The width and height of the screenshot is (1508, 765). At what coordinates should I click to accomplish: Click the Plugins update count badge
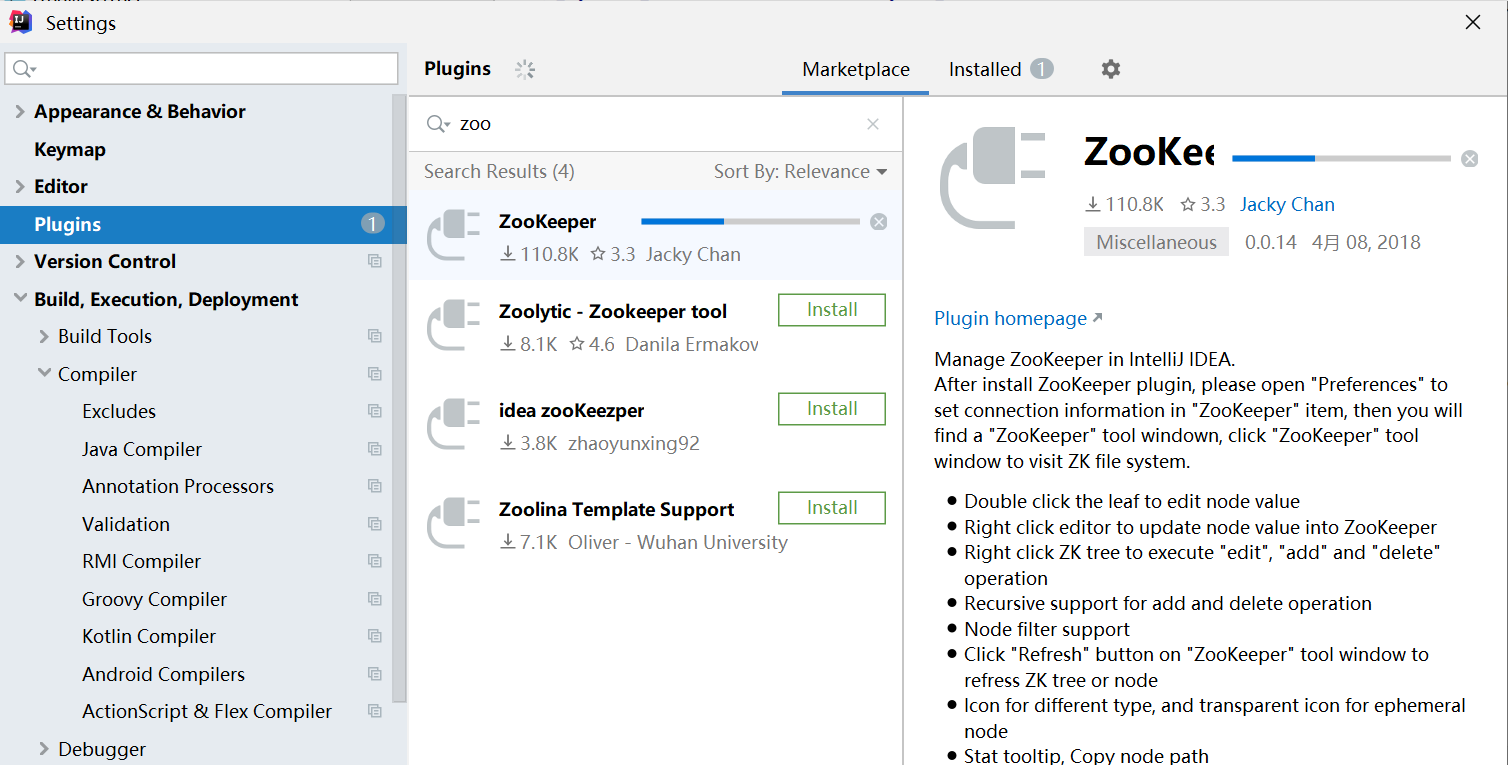(373, 224)
